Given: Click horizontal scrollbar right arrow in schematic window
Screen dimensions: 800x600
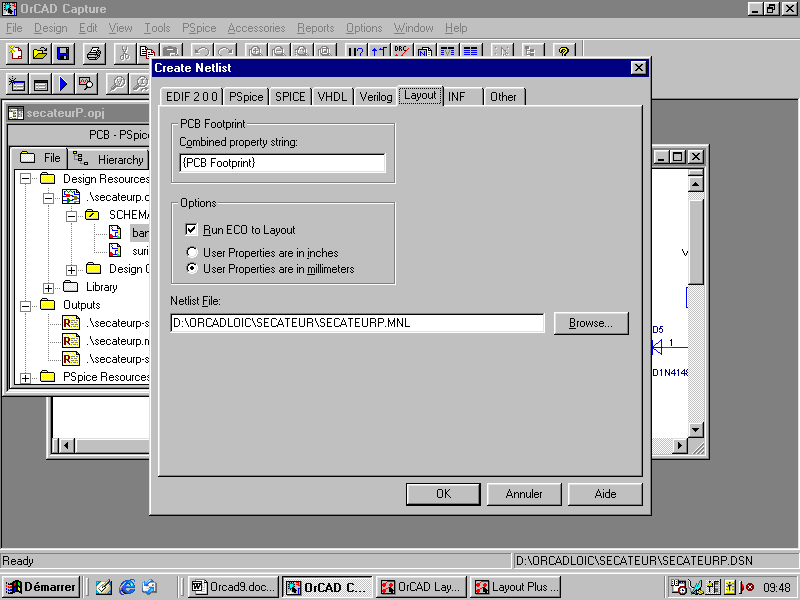Looking at the screenshot, I should click(679, 446).
